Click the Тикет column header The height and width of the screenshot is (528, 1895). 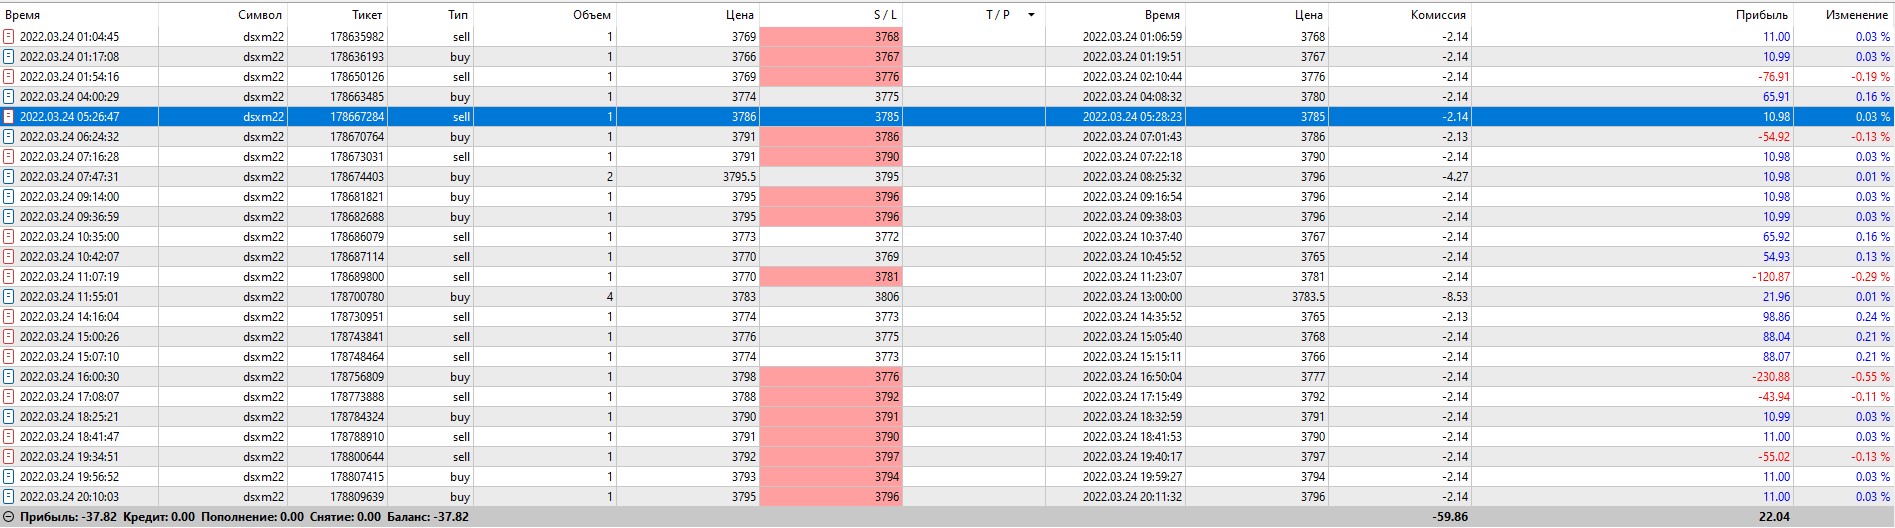tap(367, 15)
